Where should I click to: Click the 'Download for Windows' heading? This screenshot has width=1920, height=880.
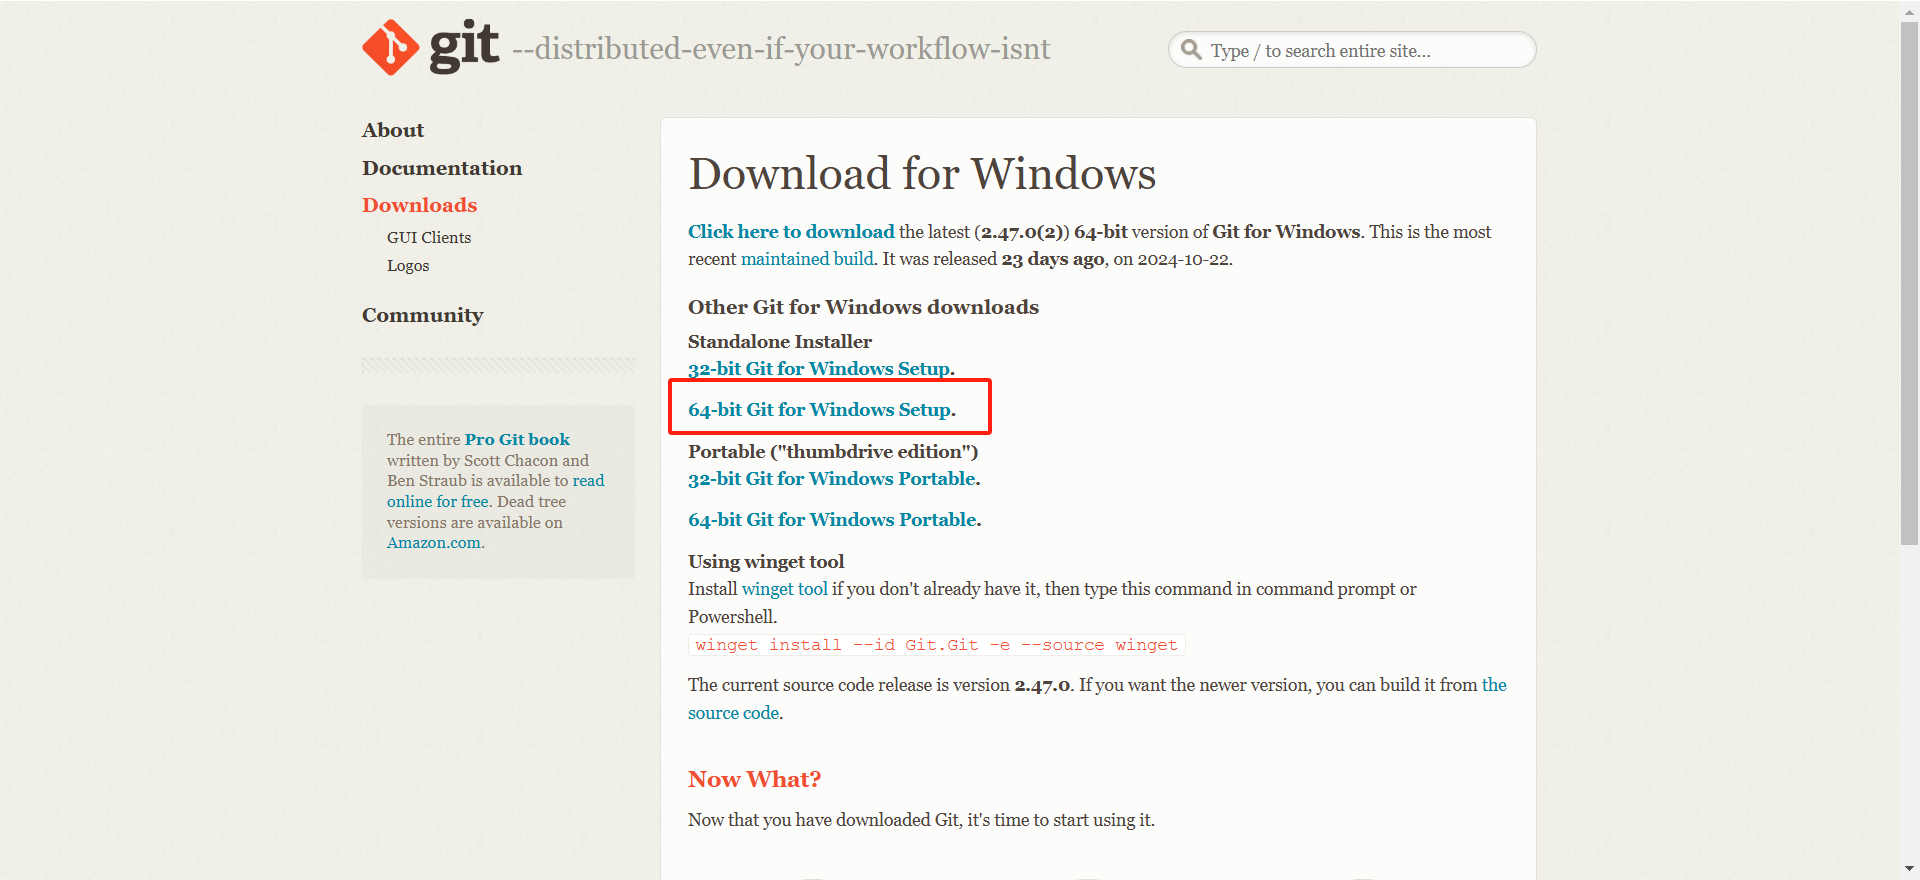click(x=922, y=174)
